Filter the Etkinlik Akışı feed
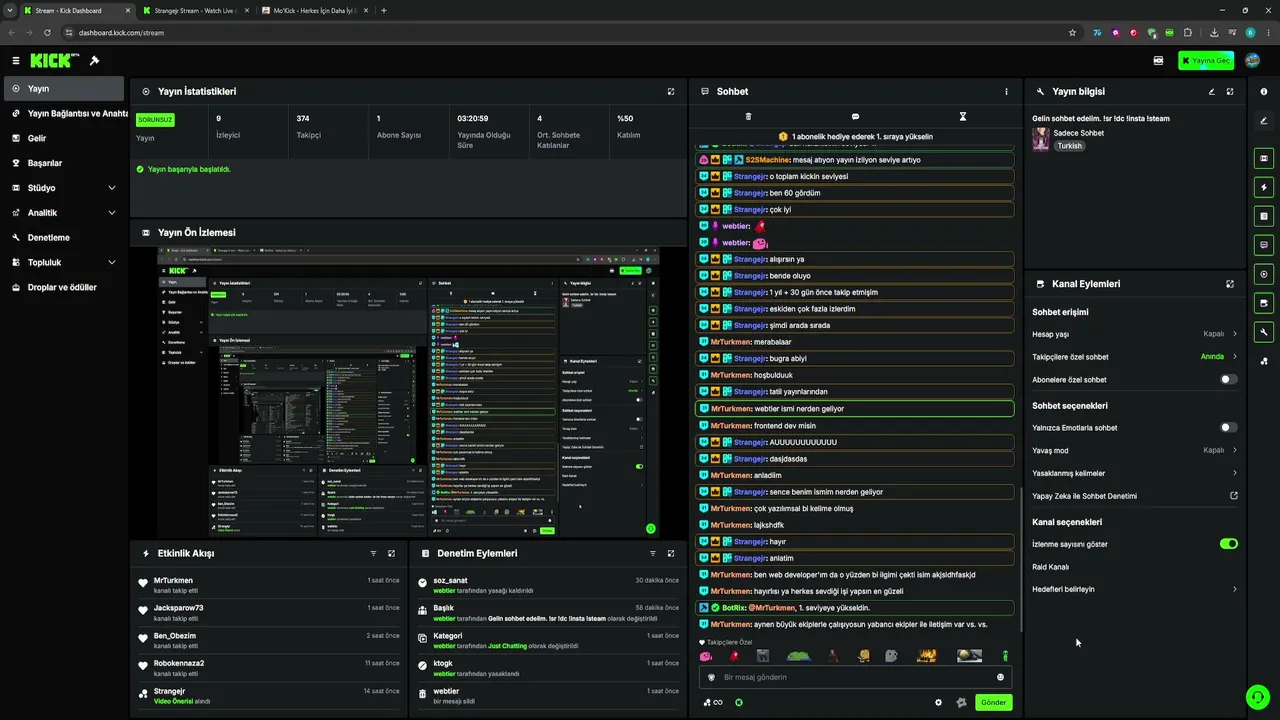This screenshot has width=1280, height=720. 373,553
